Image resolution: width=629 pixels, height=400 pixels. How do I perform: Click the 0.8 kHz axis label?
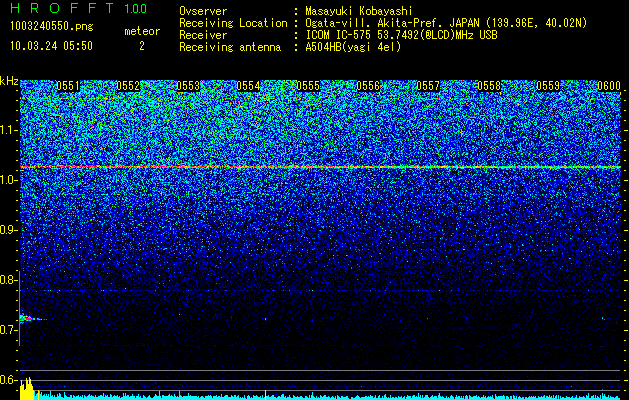[x=9, y=280]
